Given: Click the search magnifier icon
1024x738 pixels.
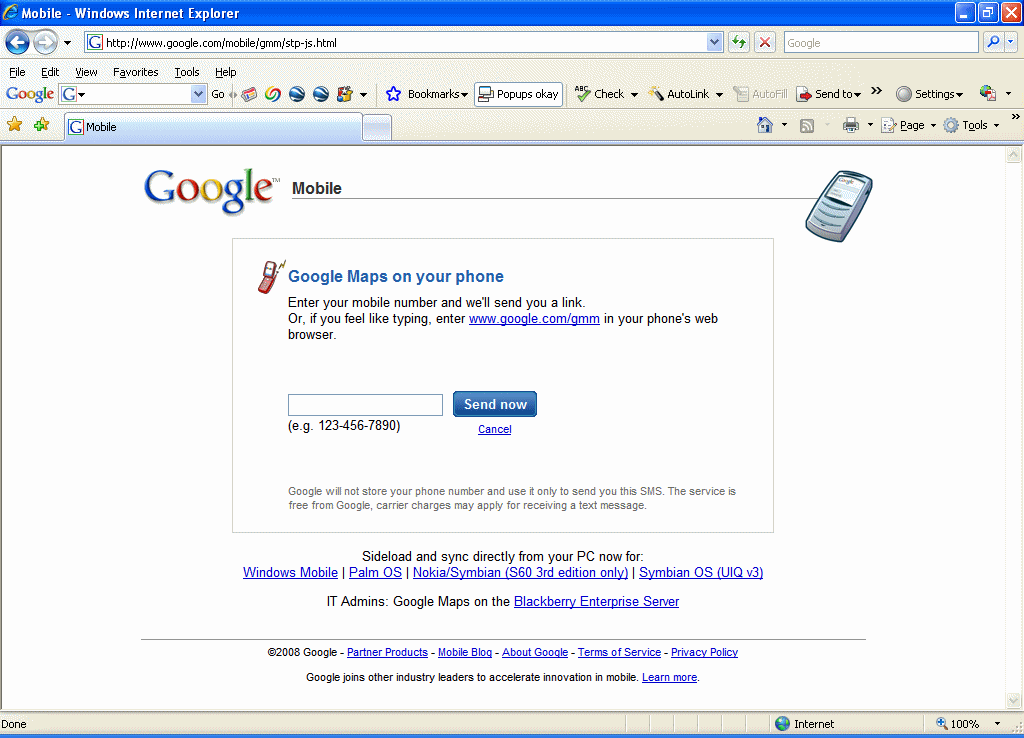Looking at the screenshot, I should tap(993, 42).
